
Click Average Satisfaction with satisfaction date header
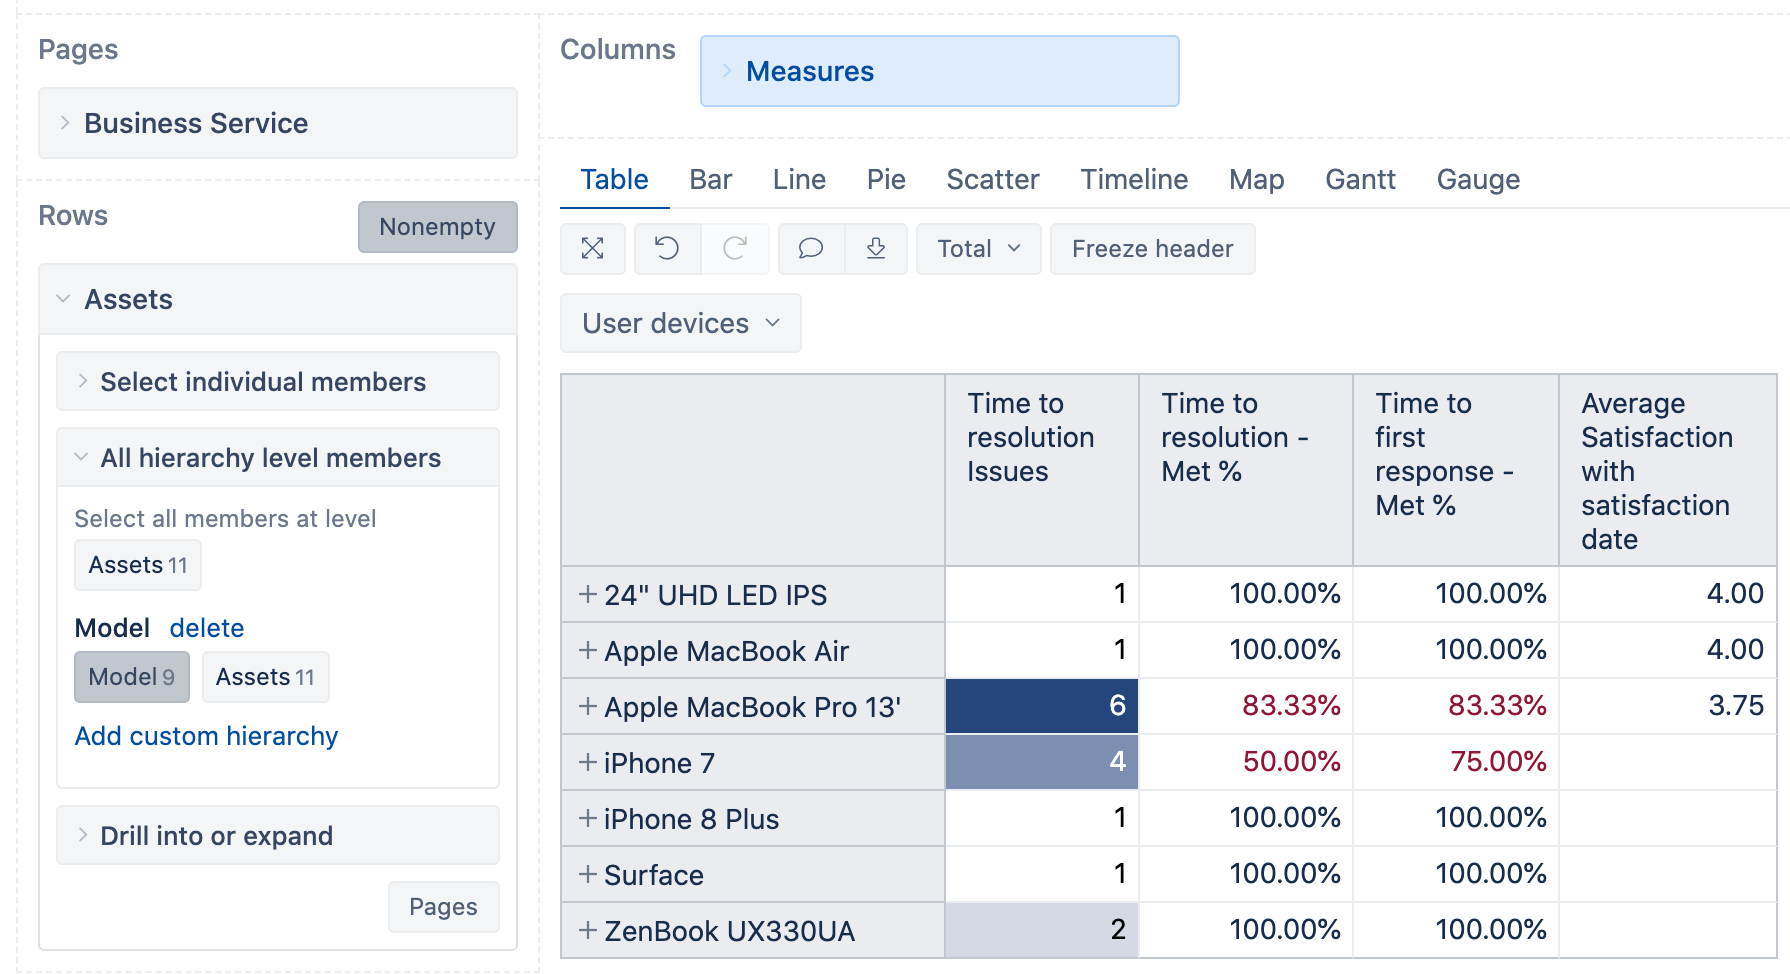coord(1667,470)
